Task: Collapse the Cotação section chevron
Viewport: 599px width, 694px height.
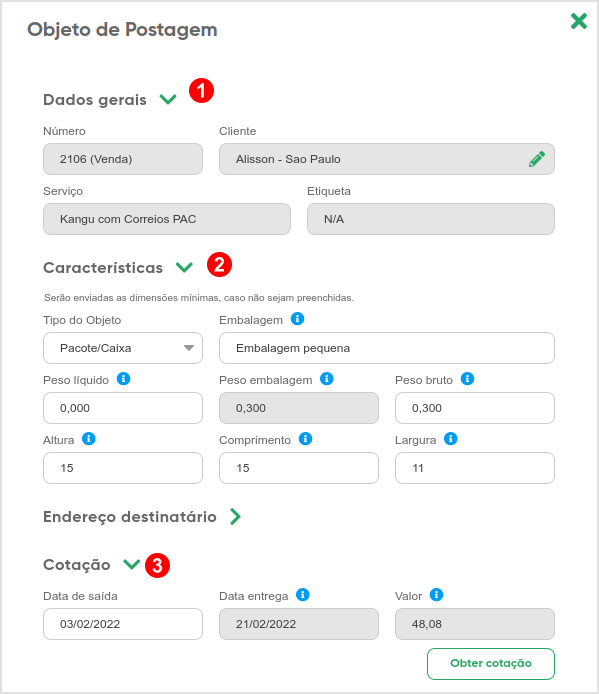Action: 131,564
